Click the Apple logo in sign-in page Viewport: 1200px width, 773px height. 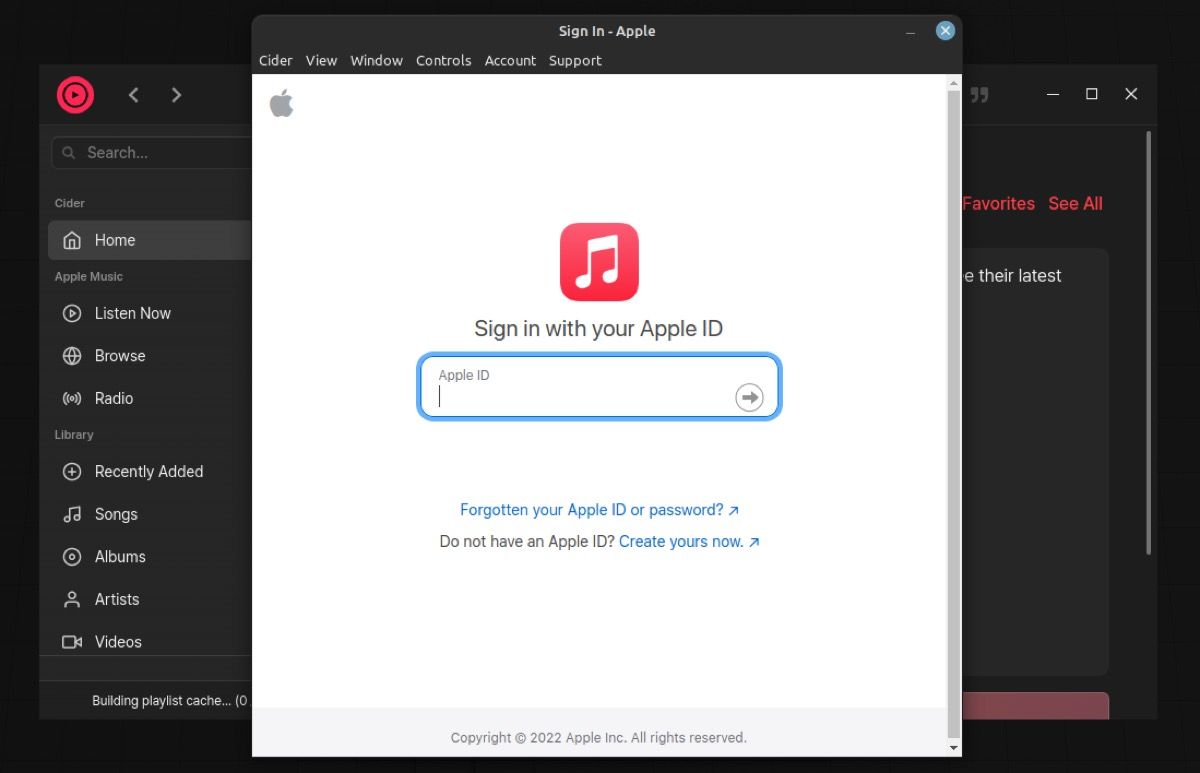coord(282,103)
